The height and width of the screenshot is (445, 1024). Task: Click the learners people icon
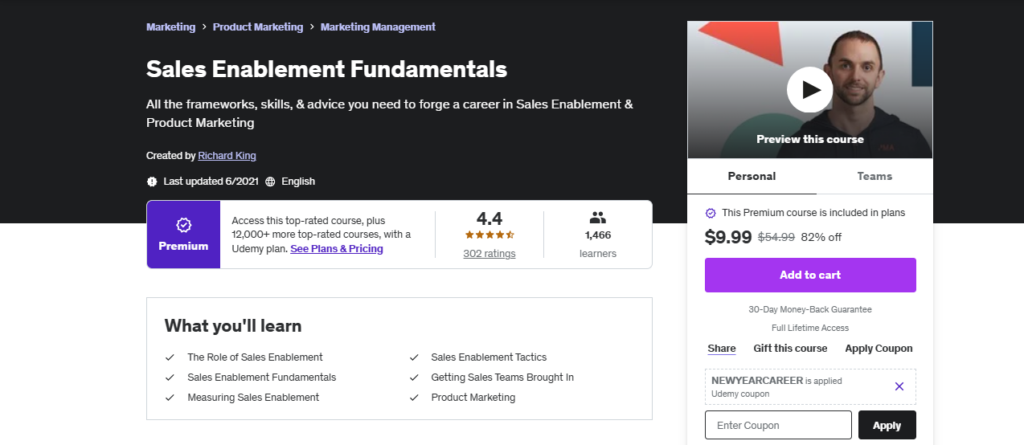point(598,218)
